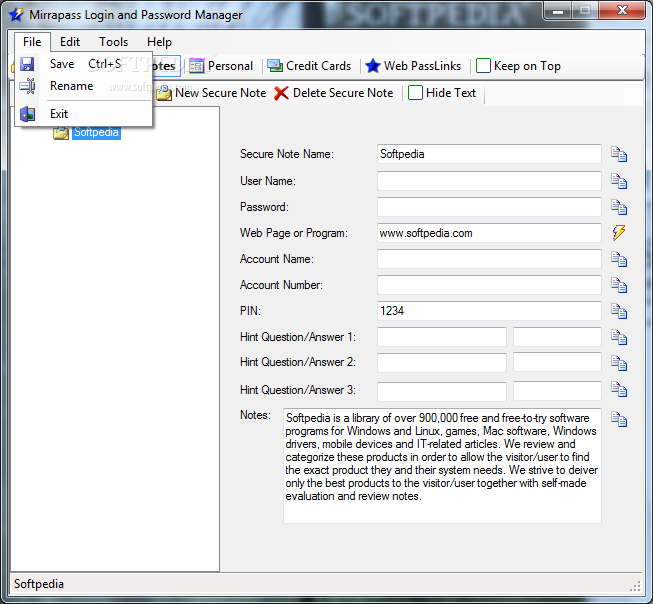Click the Delete Secure Note button
Image resolution: width=653 pixels, height=604 pixels.
pyautogui.click(x=334, y=93)
